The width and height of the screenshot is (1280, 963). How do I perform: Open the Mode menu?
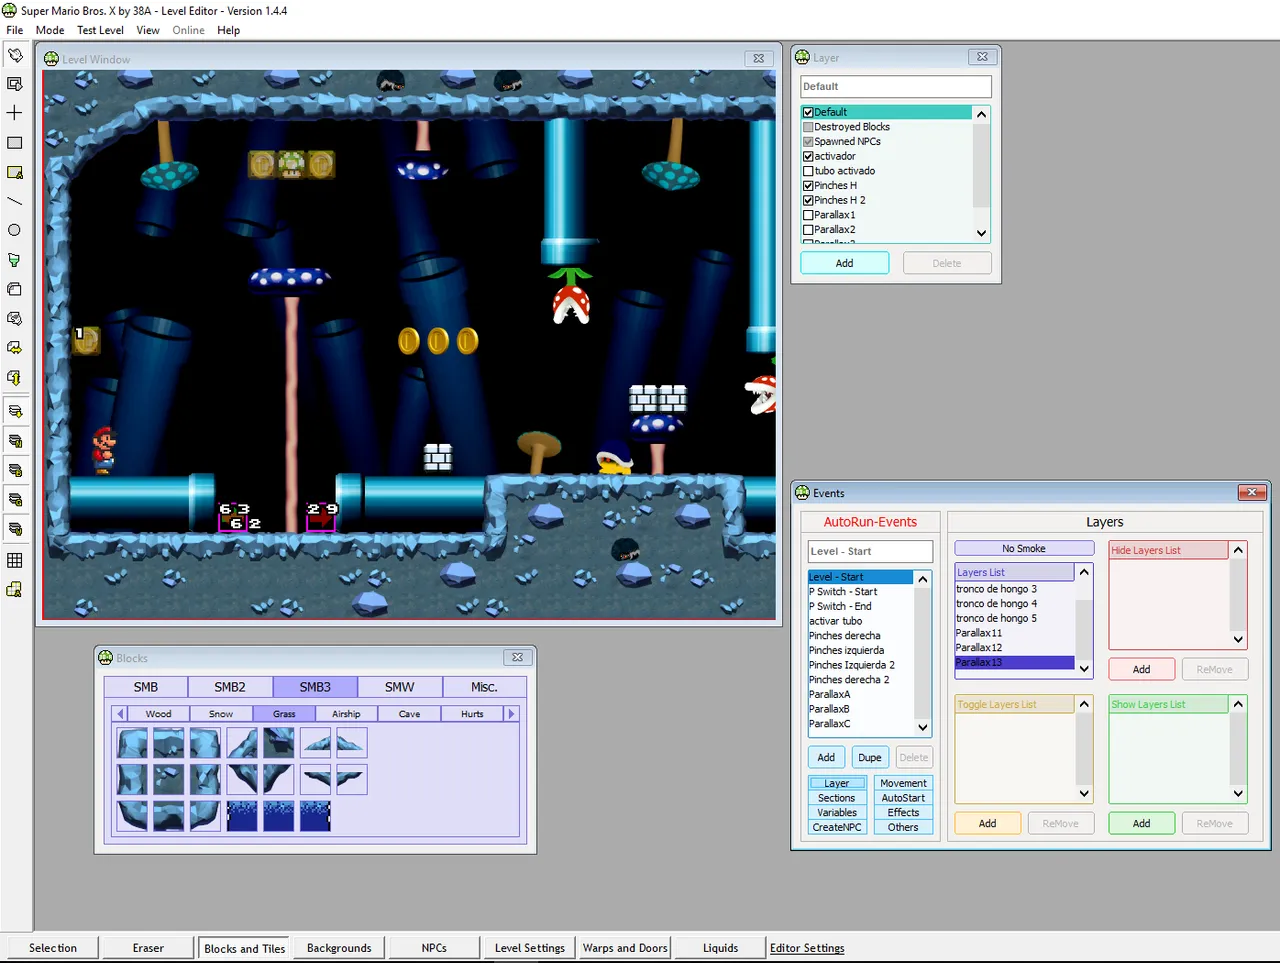tap(50, 30)
